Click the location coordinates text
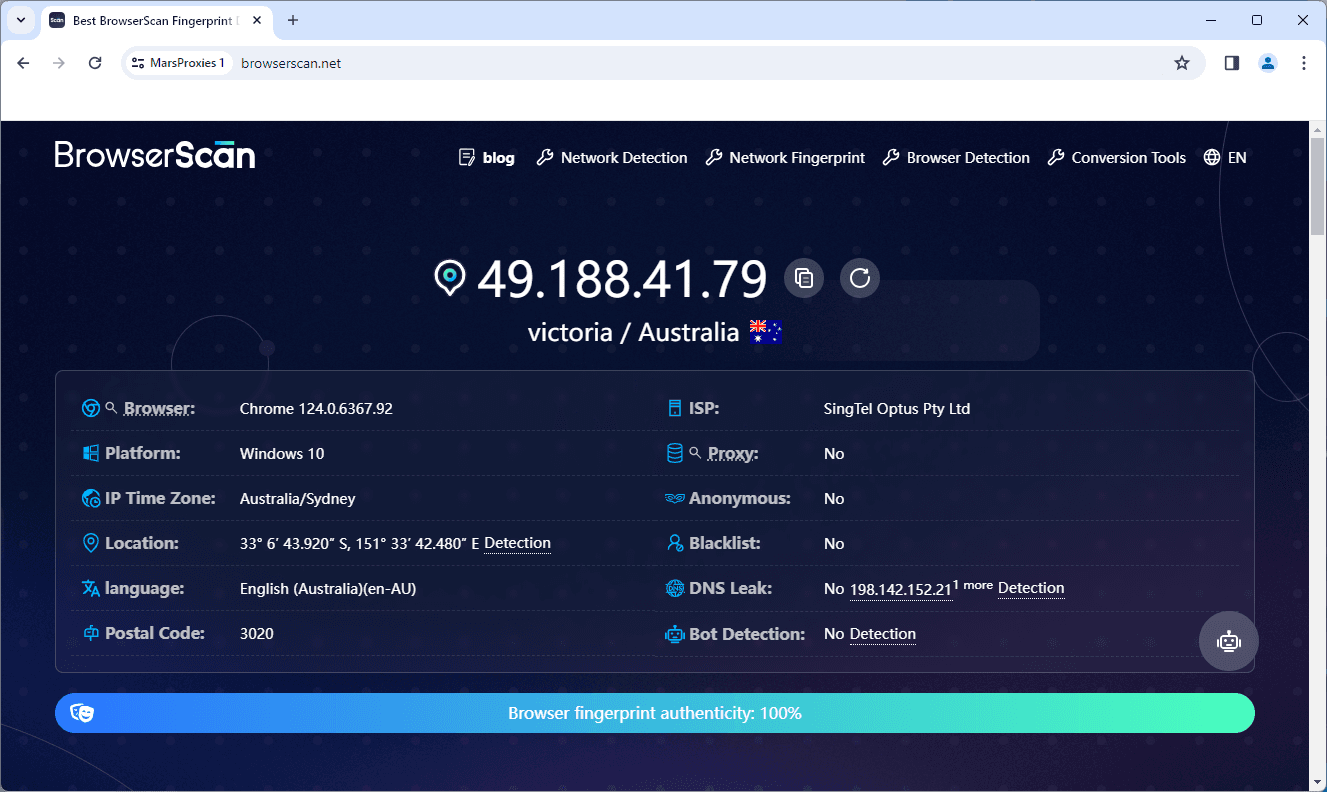 tap(360, 543)
